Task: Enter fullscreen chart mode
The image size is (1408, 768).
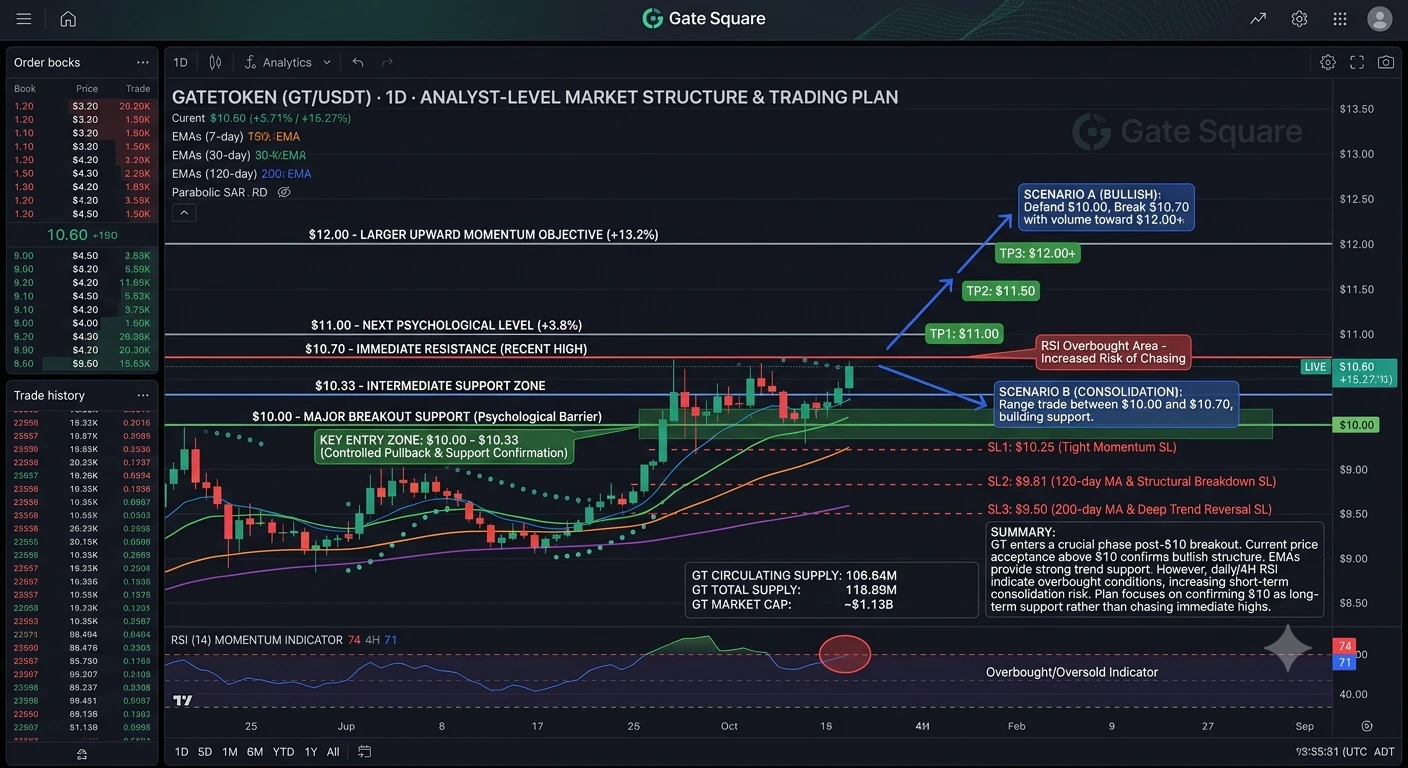Action: coord(1357,62)
